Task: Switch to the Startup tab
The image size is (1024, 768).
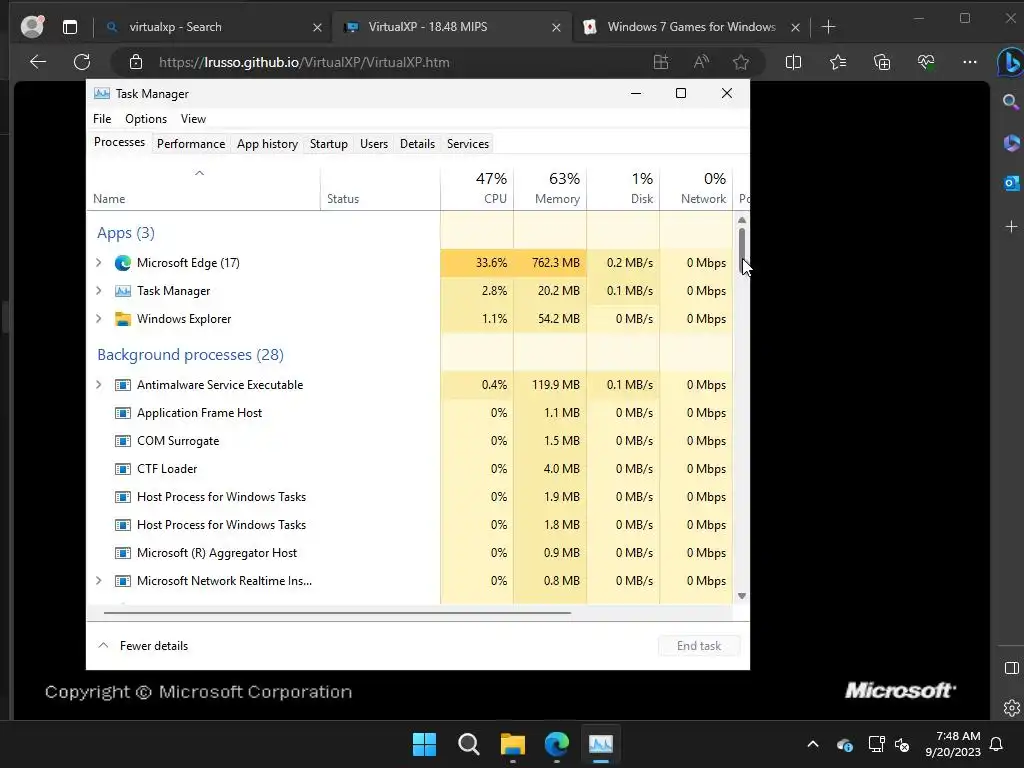Action: (x=328, y=144)
